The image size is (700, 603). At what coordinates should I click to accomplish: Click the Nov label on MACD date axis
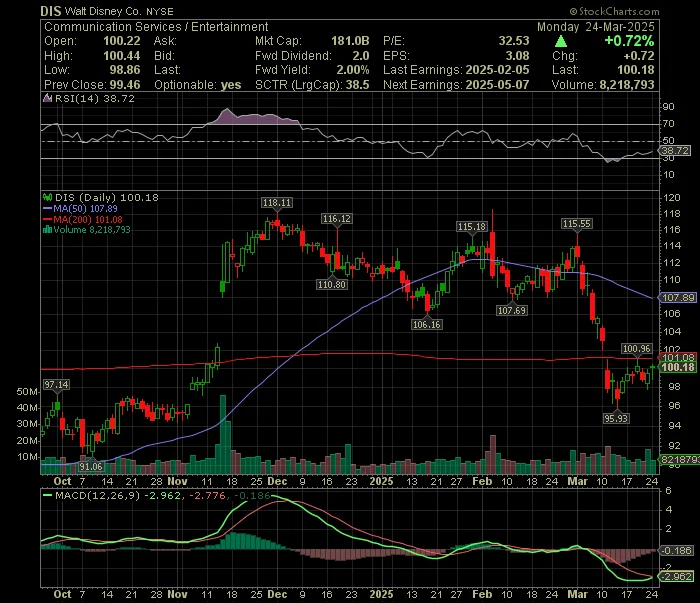[x=177, y=595]
